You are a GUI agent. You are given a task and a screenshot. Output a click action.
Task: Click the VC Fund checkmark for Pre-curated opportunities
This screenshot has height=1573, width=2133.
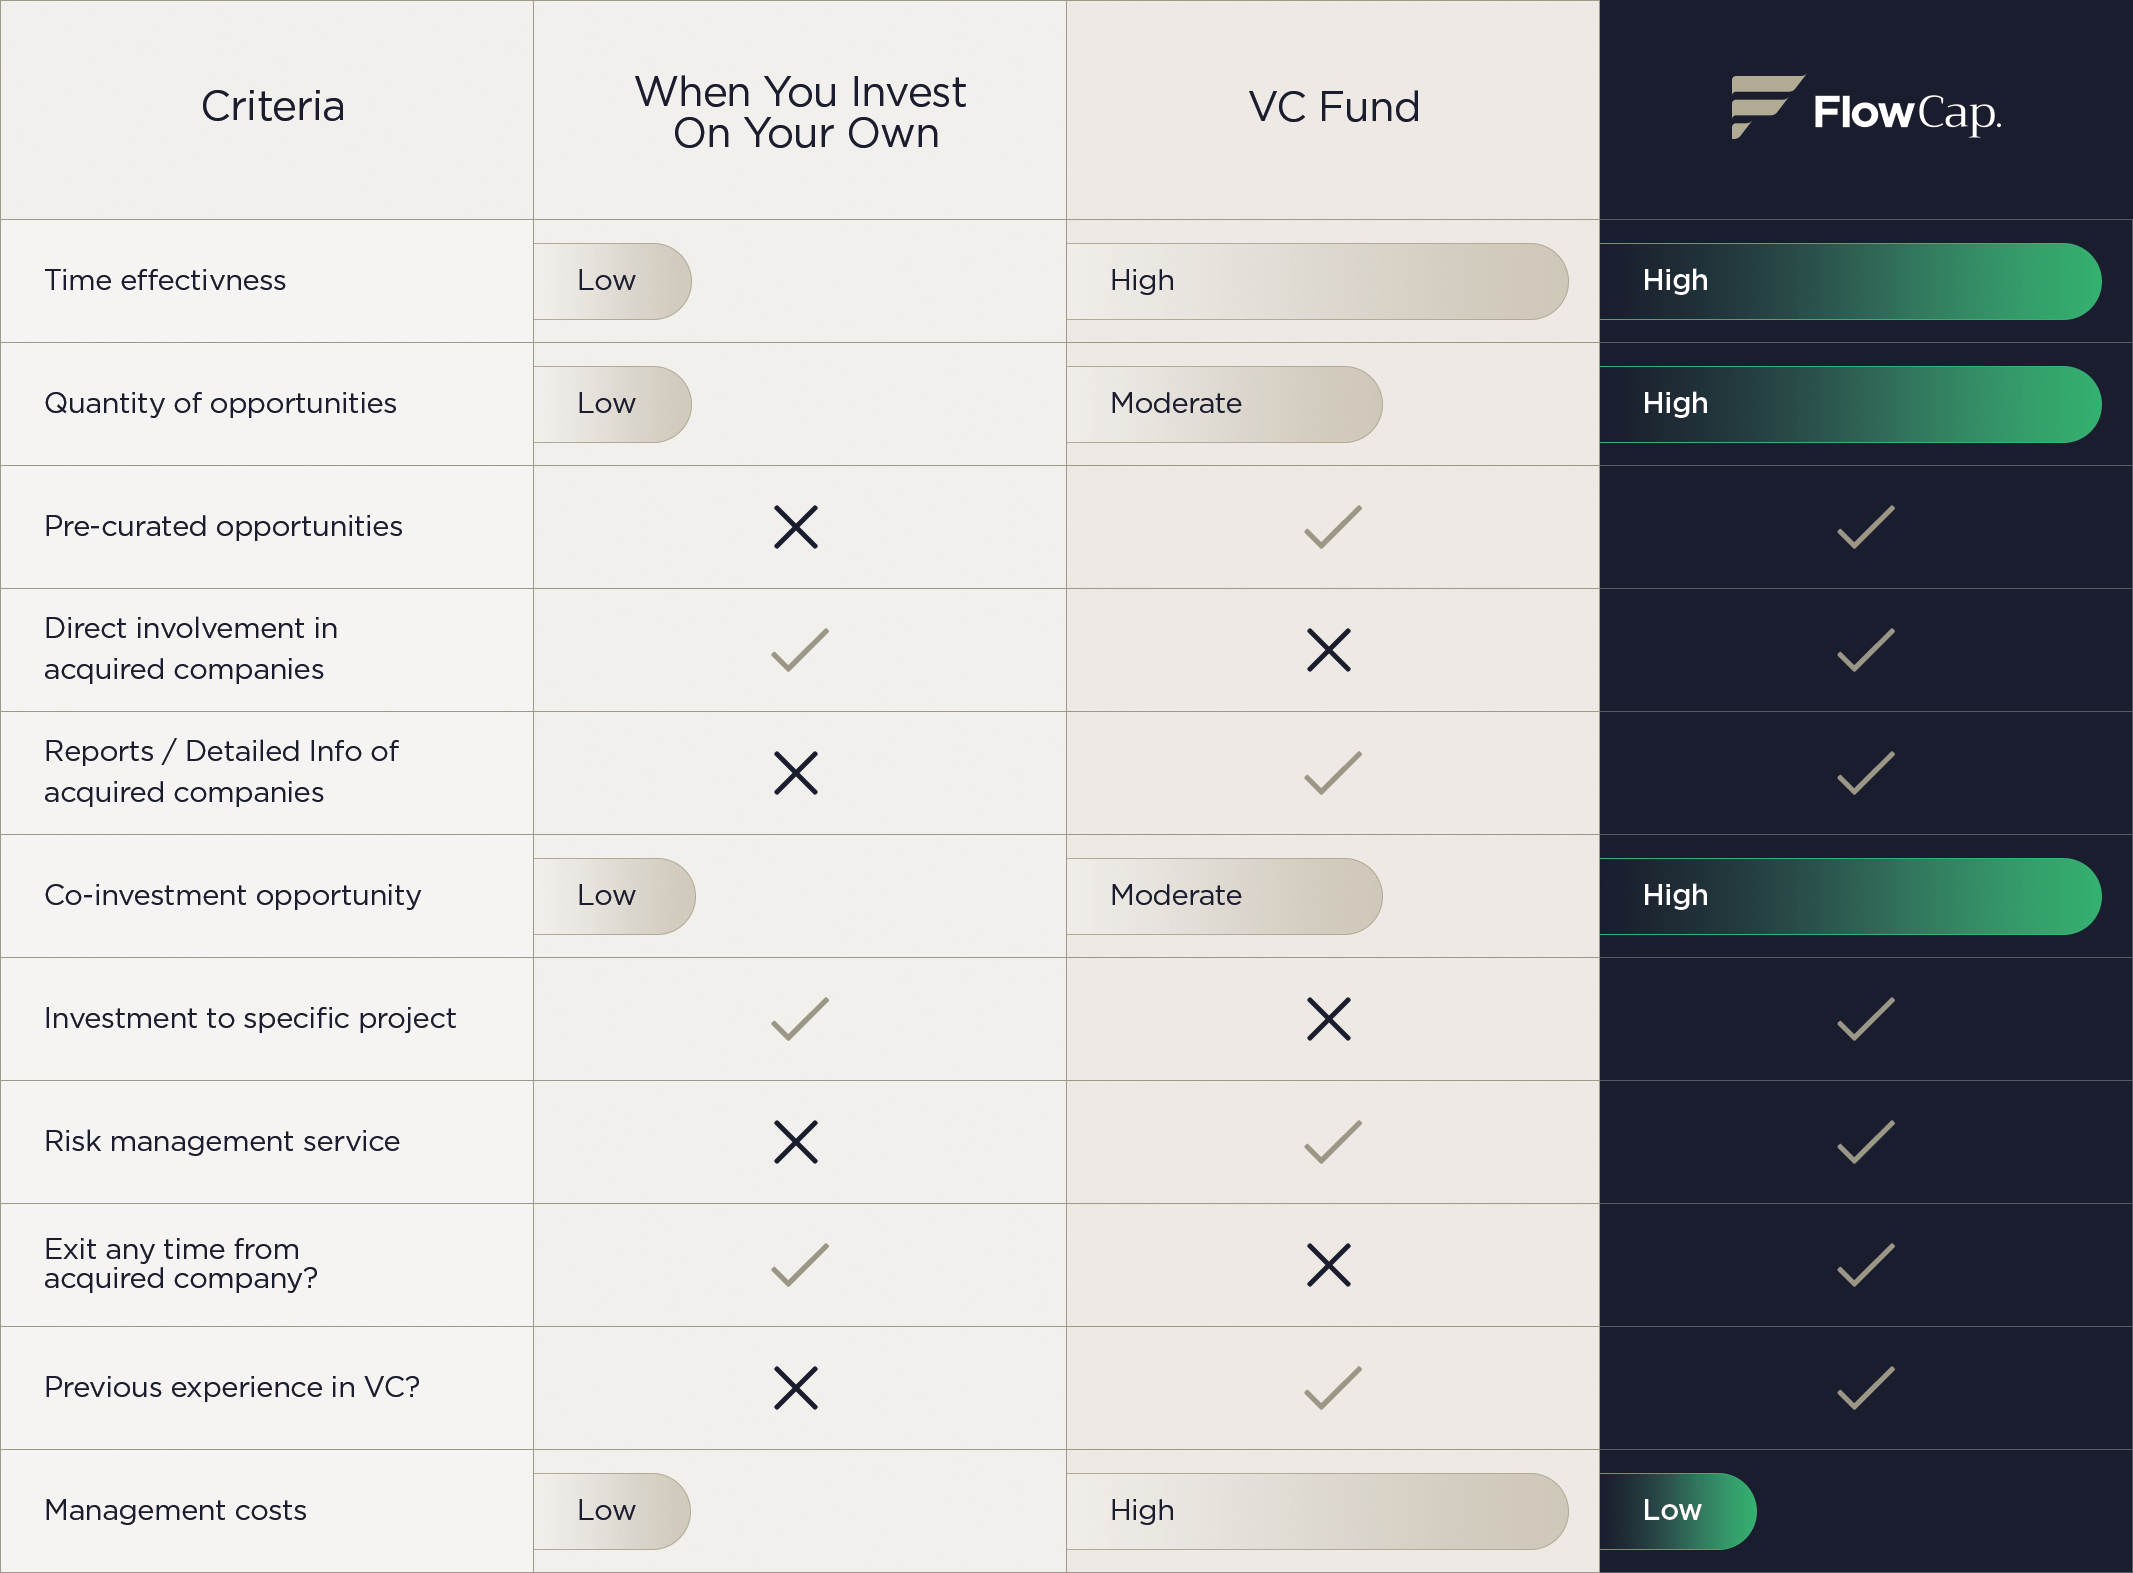click(1332, 527)
